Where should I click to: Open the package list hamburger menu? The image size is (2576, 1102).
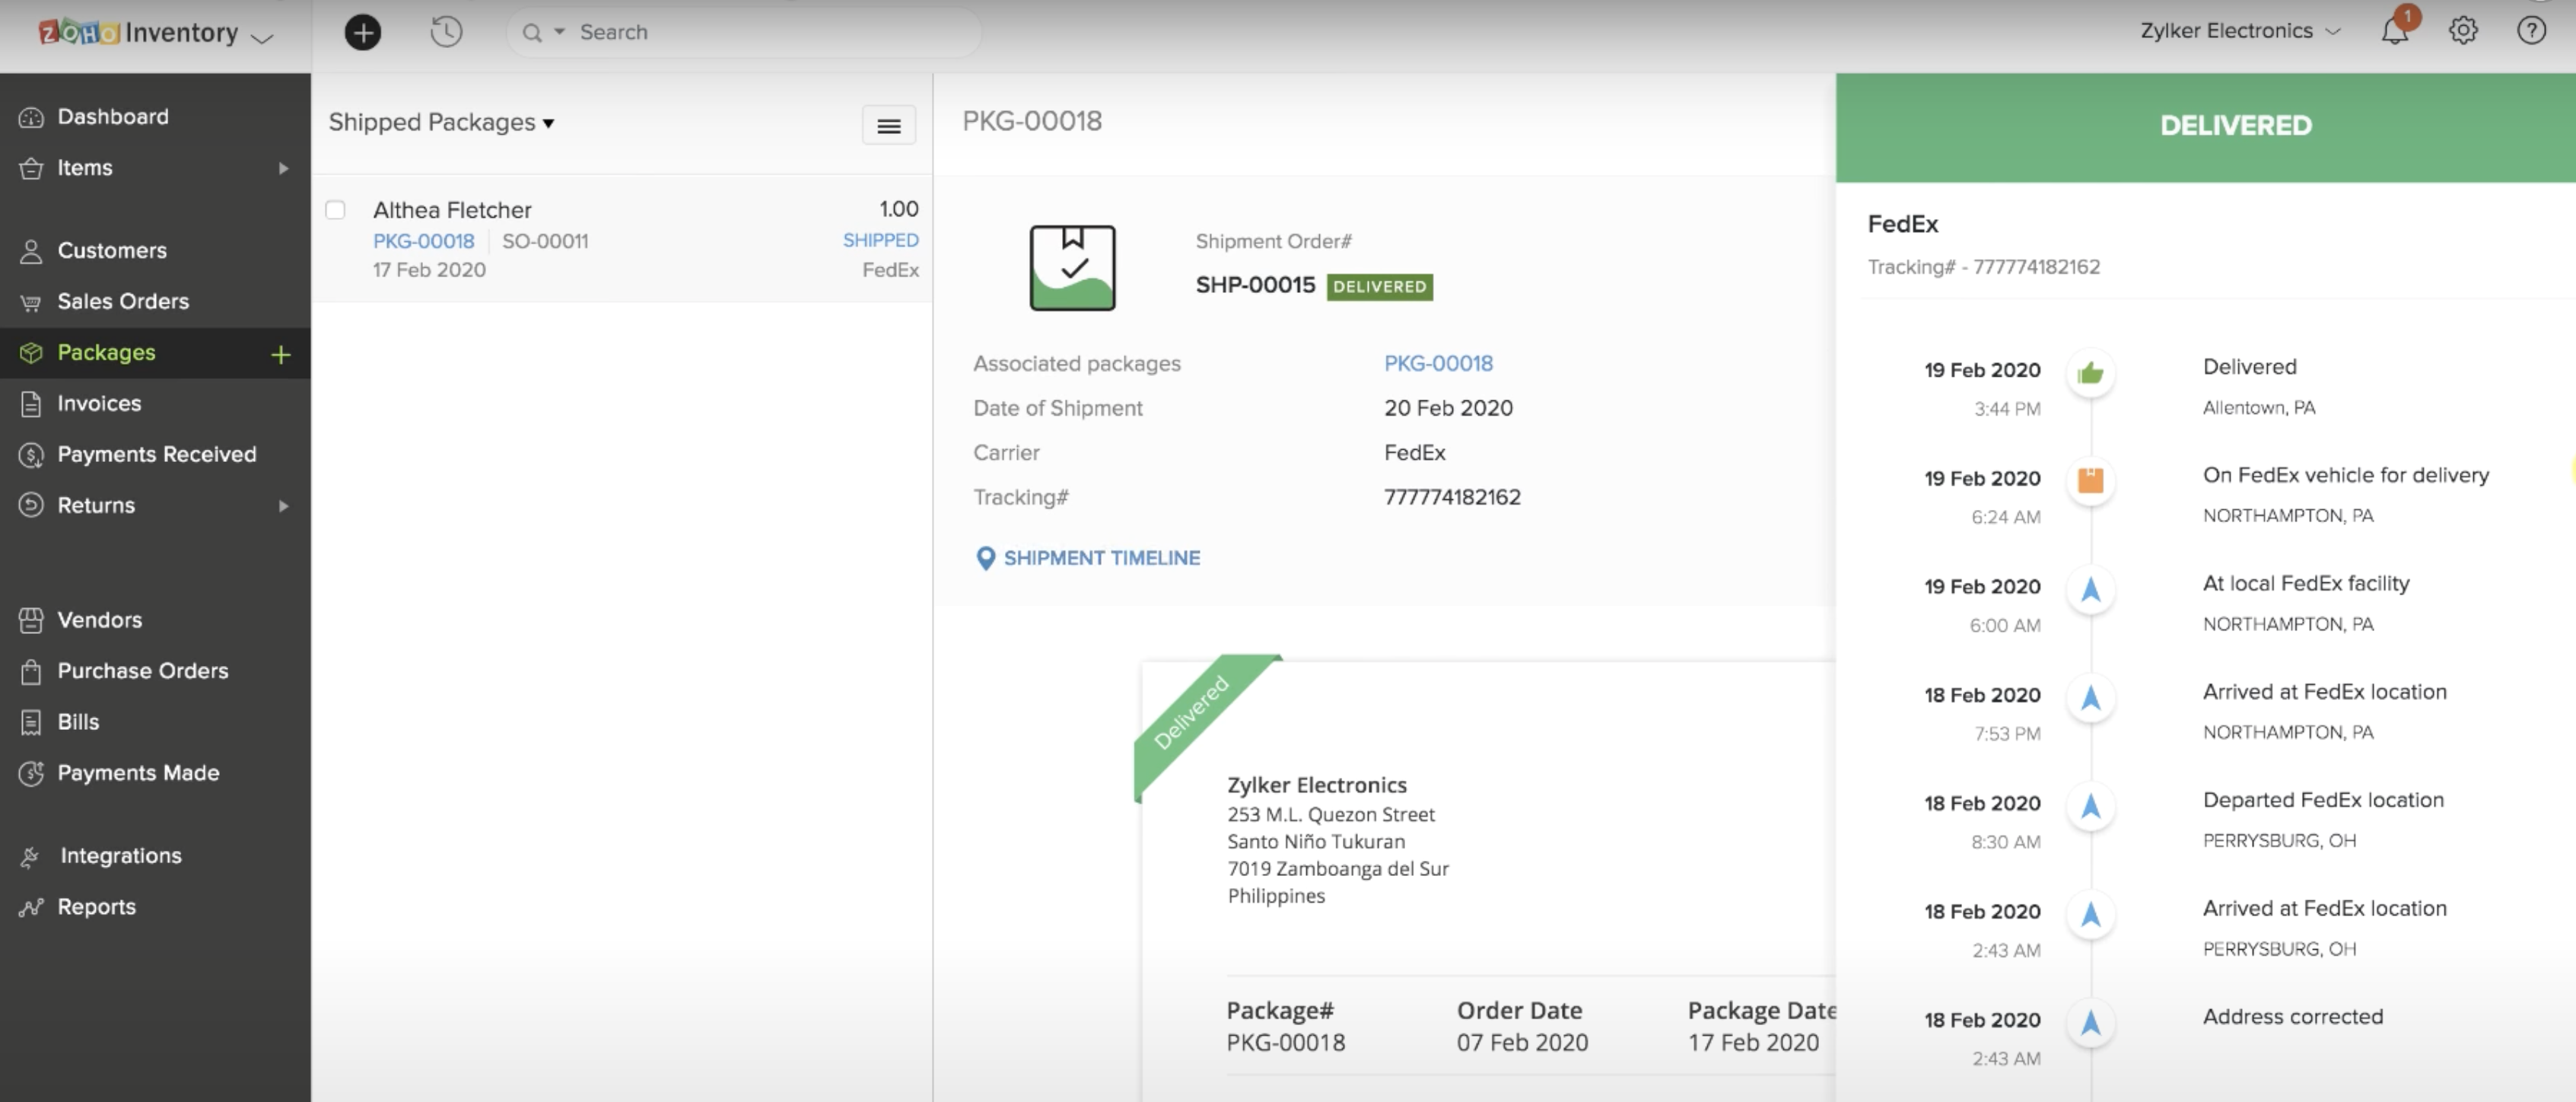[x=888, y=126]
